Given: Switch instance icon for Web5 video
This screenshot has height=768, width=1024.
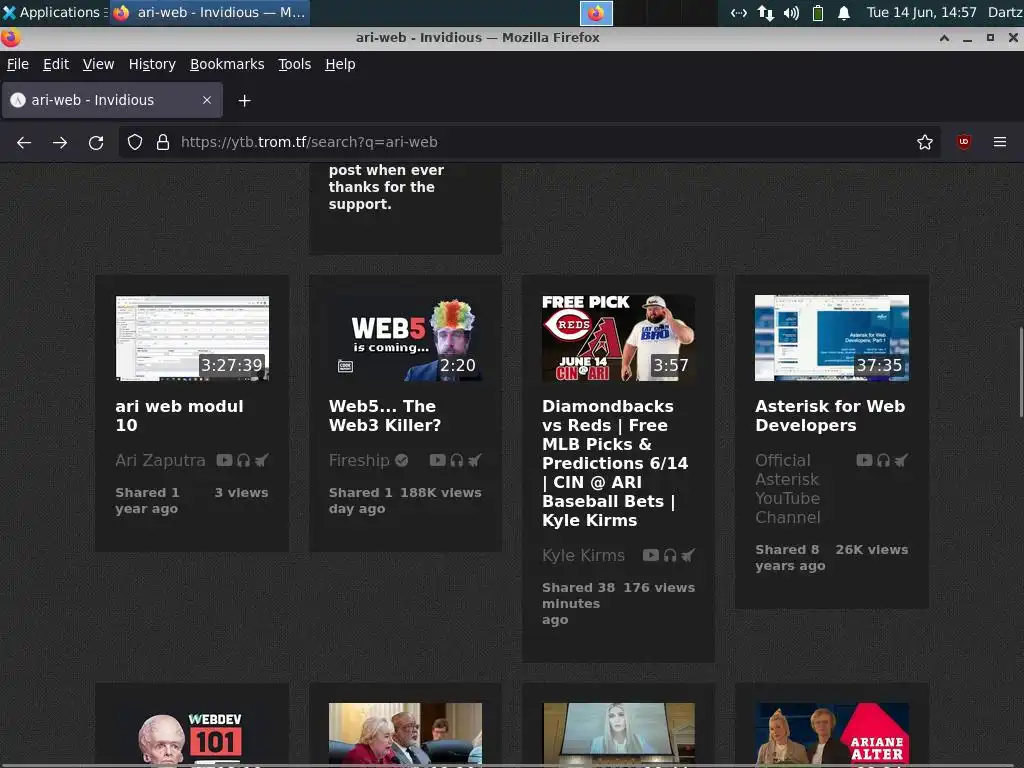Looking at the screenshot, I should coord(475,460).
